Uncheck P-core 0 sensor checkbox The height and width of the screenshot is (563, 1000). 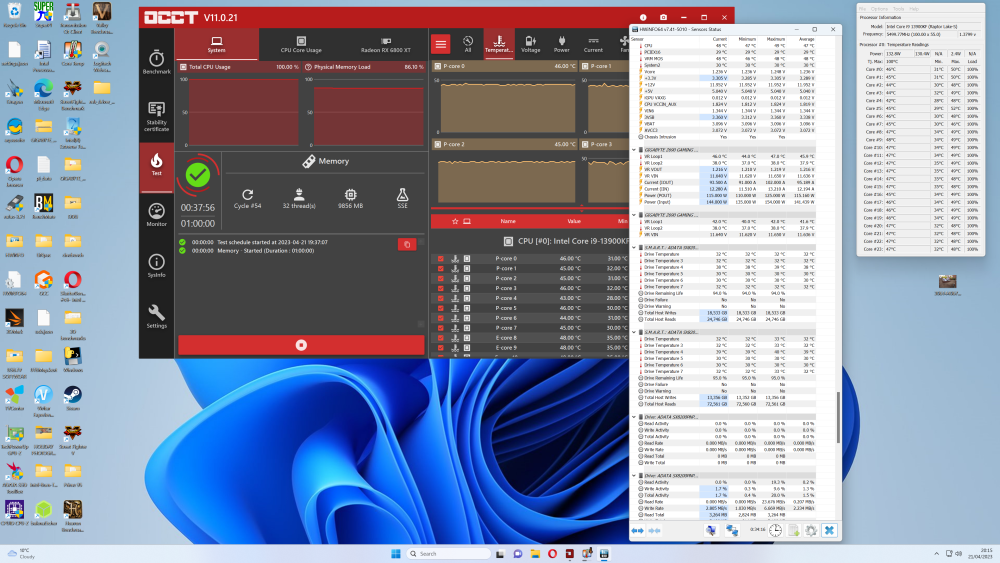(x=441, y=259)
